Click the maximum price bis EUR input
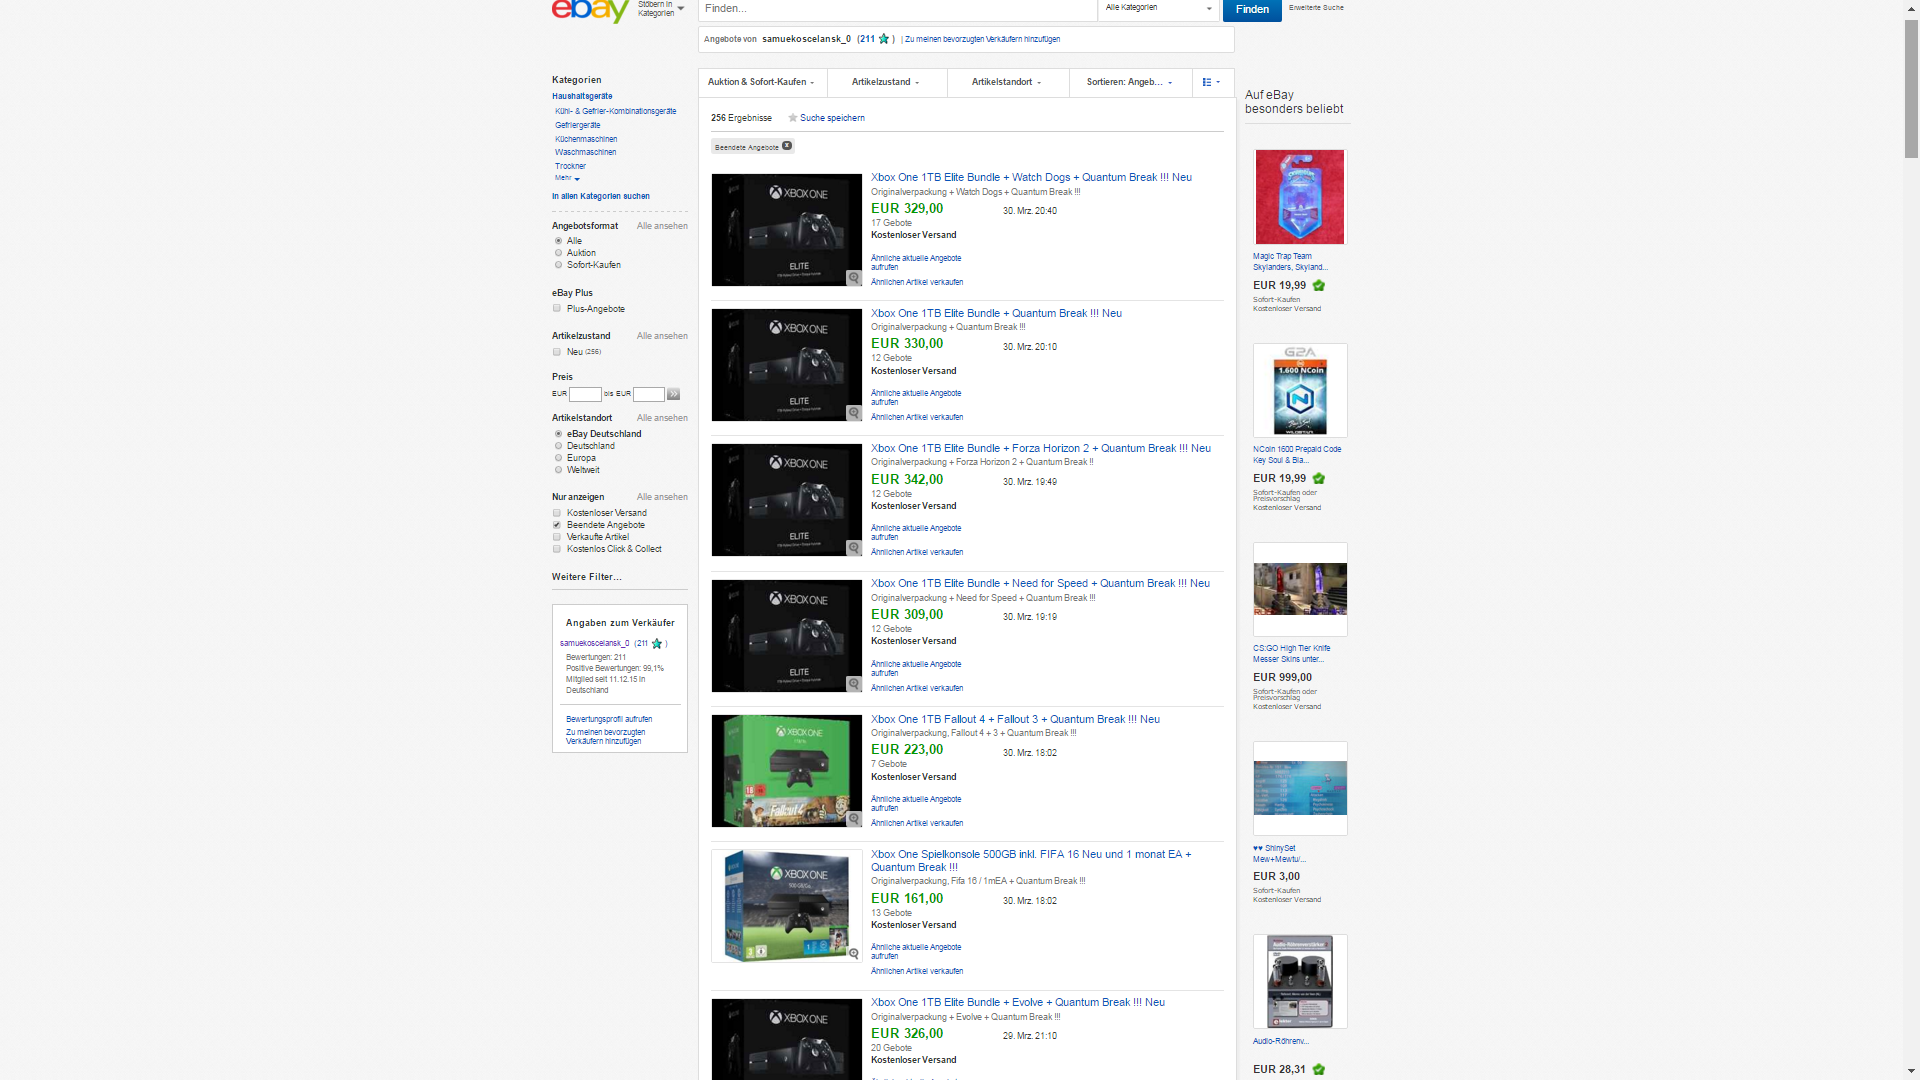The width and height of the screenshot is (1920, 1080). tap(648, 394)
